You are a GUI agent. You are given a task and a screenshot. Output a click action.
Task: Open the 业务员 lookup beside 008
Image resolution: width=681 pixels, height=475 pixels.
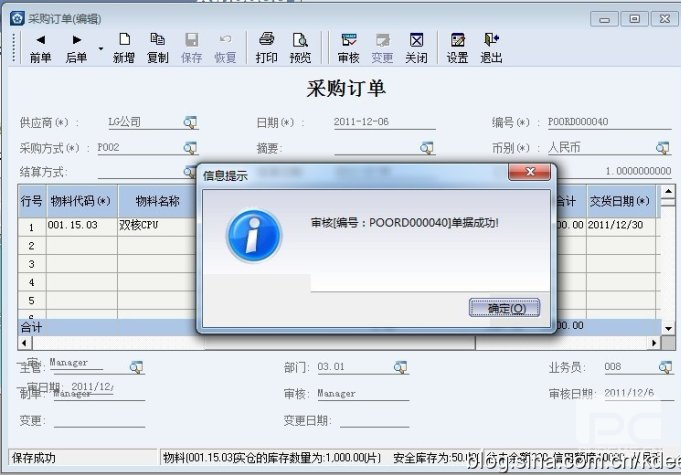(x=663, y=367)
